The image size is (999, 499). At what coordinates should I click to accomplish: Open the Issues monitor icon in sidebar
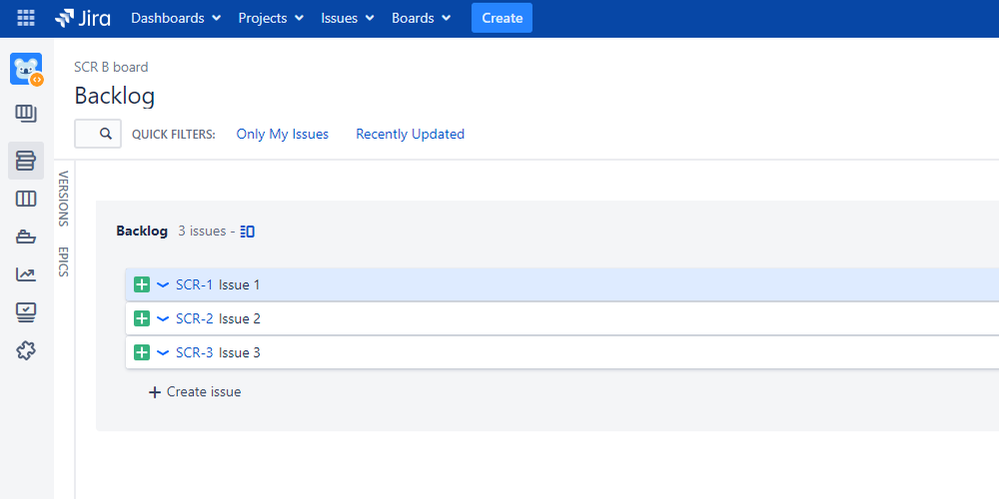coord(26,312)
